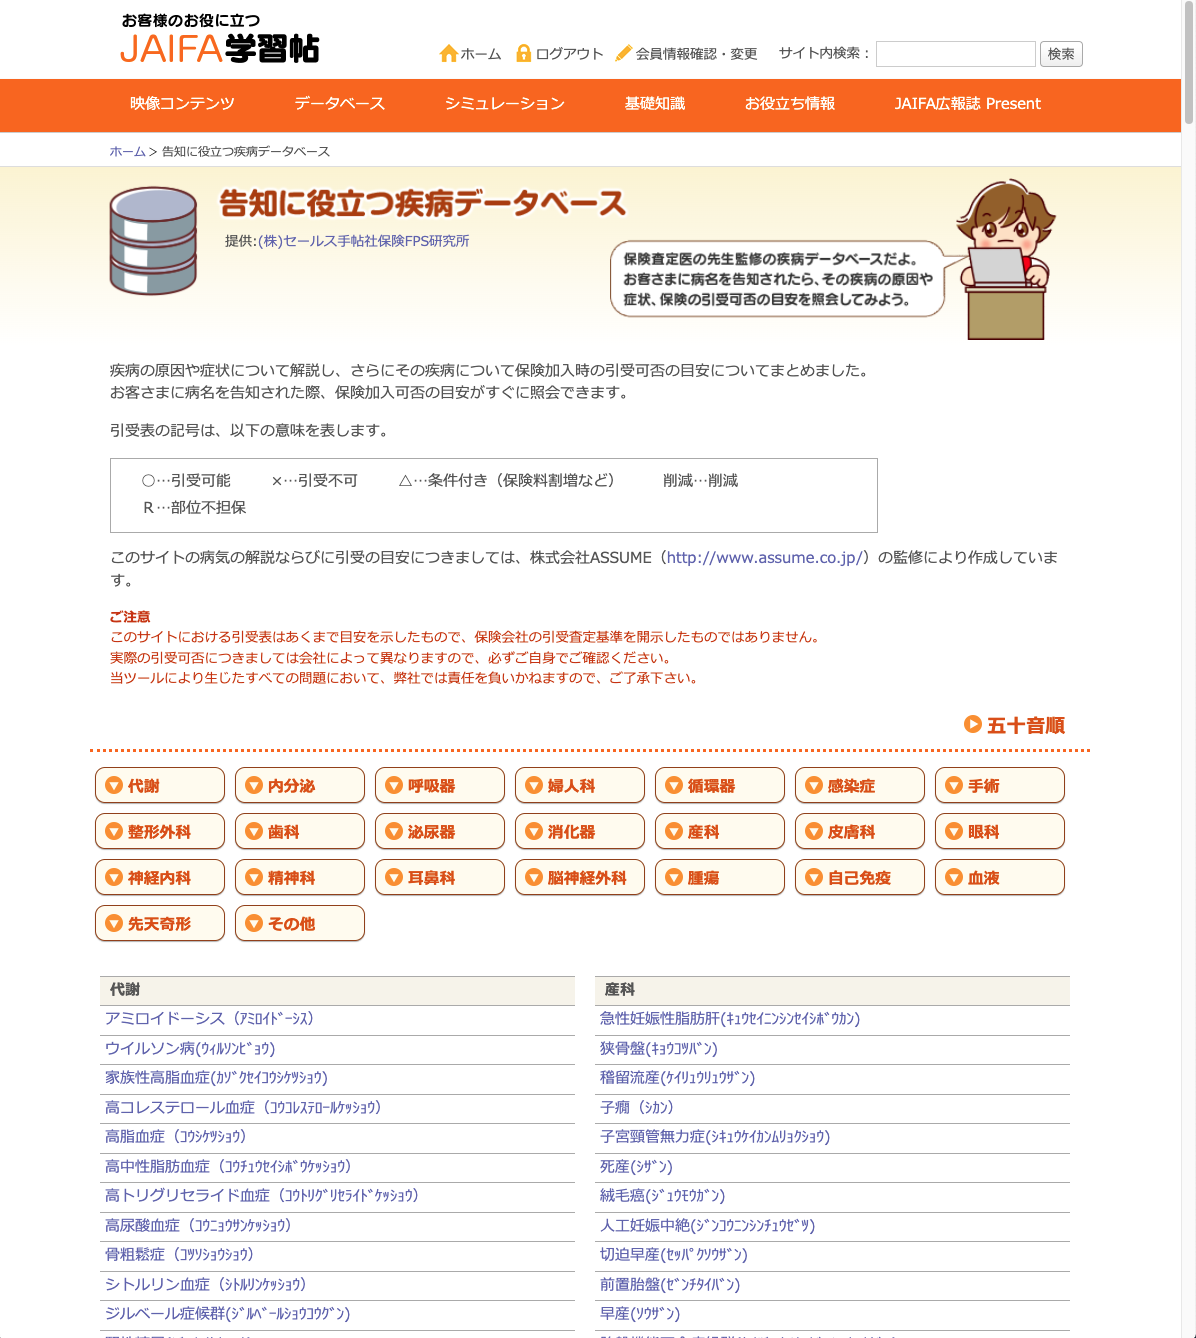Click the padlock icon for ログアウト
Screen dimensions: 1196x1338
[x=523, y=53]
